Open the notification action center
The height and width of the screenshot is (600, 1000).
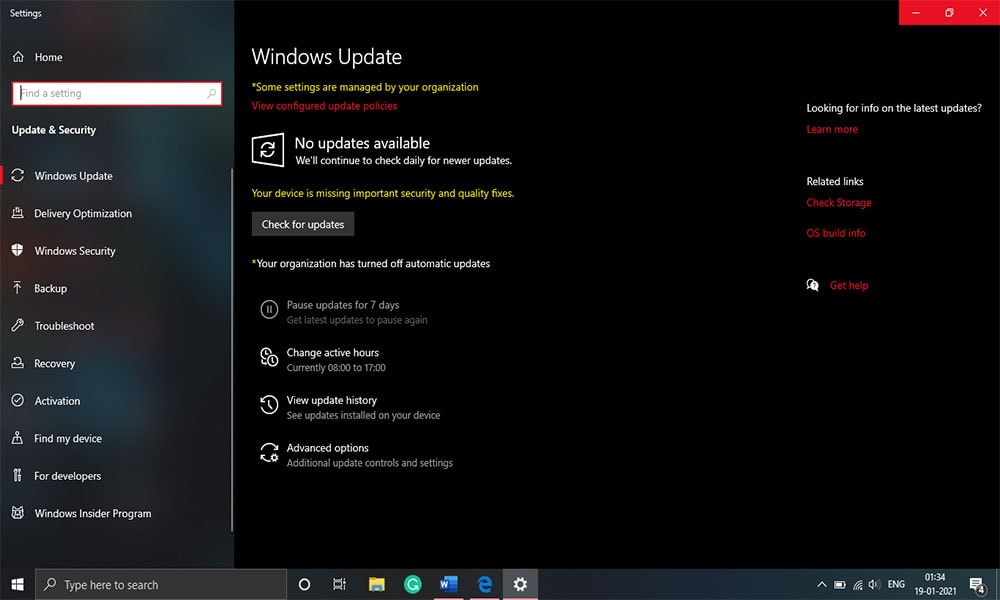tap(978, 585)
